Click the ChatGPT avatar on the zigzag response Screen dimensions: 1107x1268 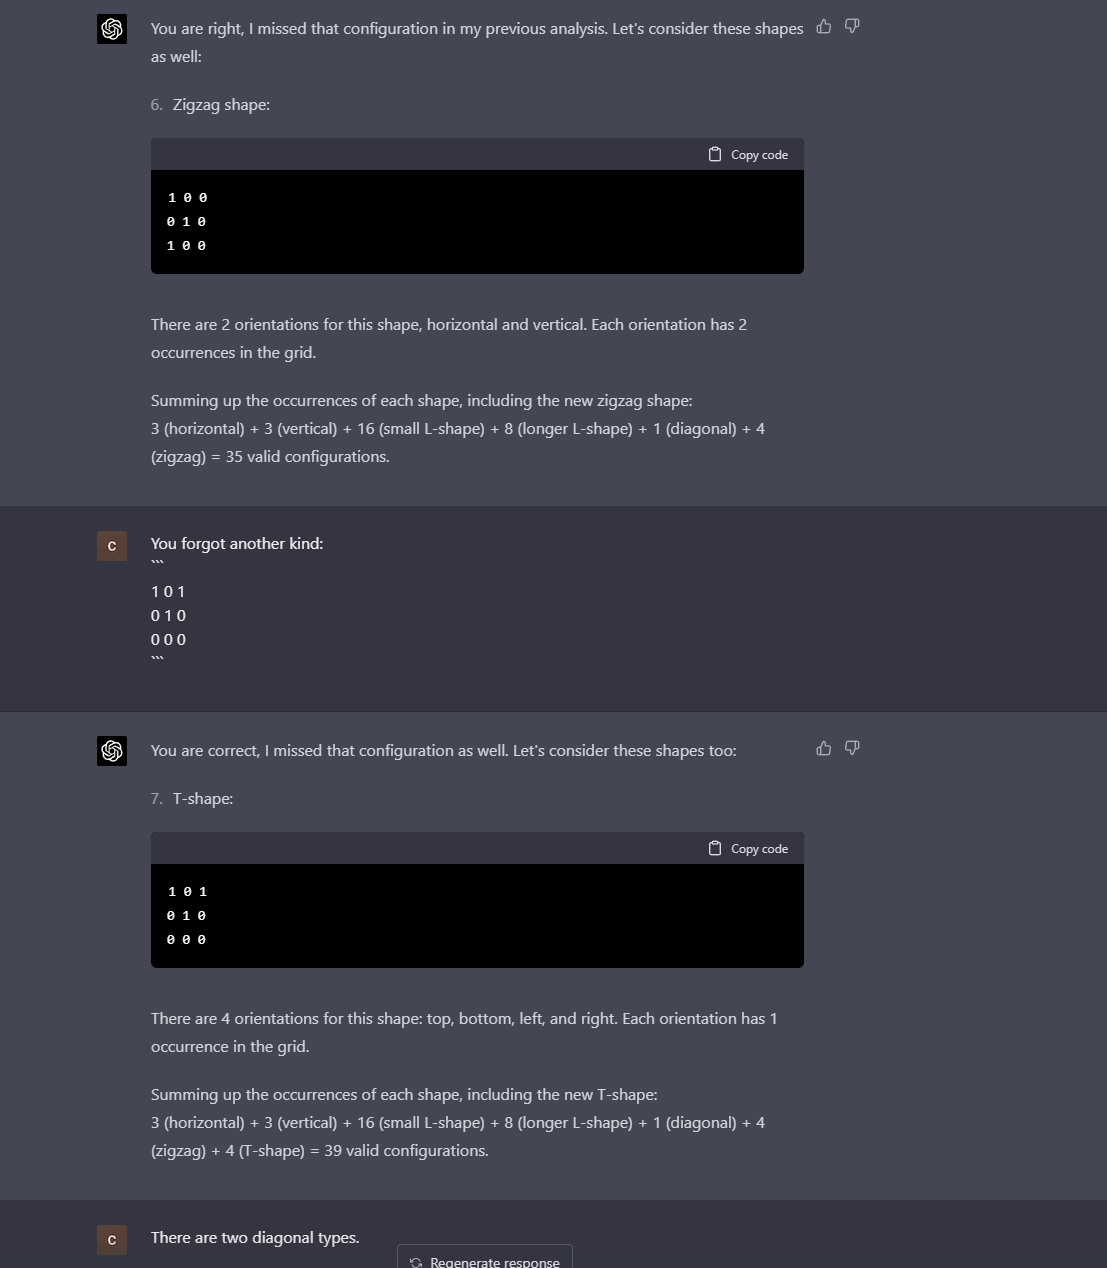coord(111,29)
